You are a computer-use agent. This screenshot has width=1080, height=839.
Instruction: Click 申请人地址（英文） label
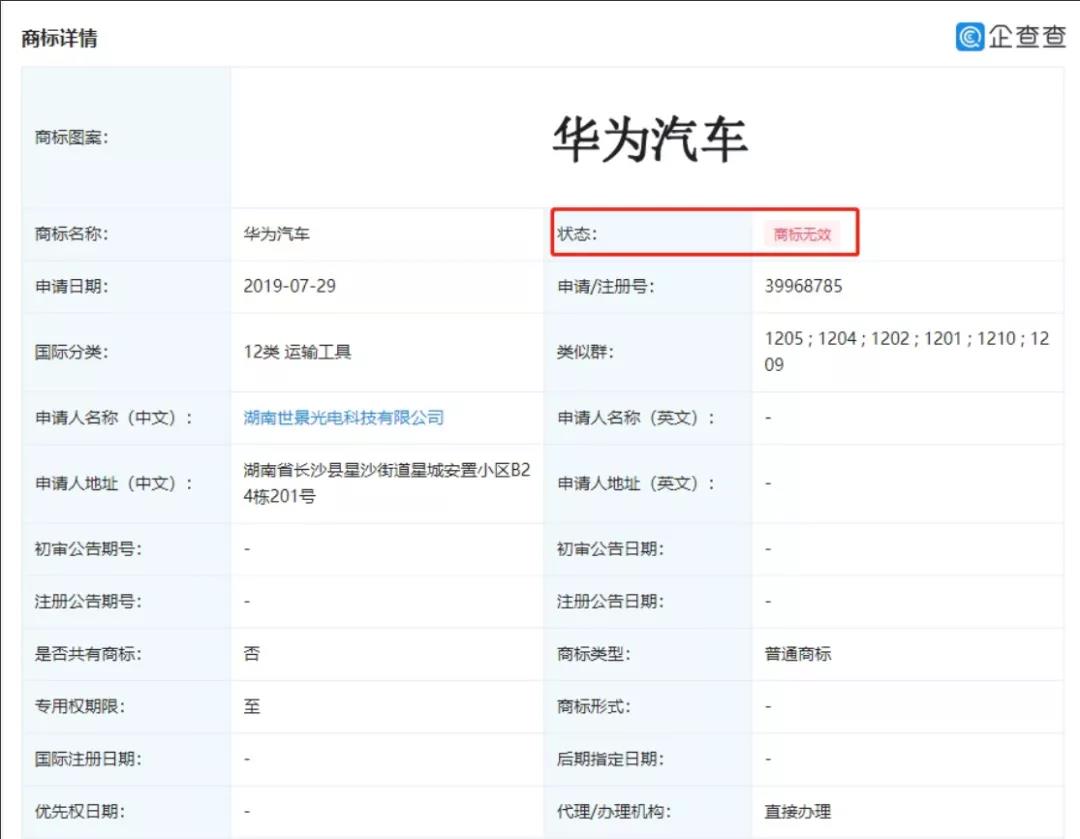[x=636, y=484]
